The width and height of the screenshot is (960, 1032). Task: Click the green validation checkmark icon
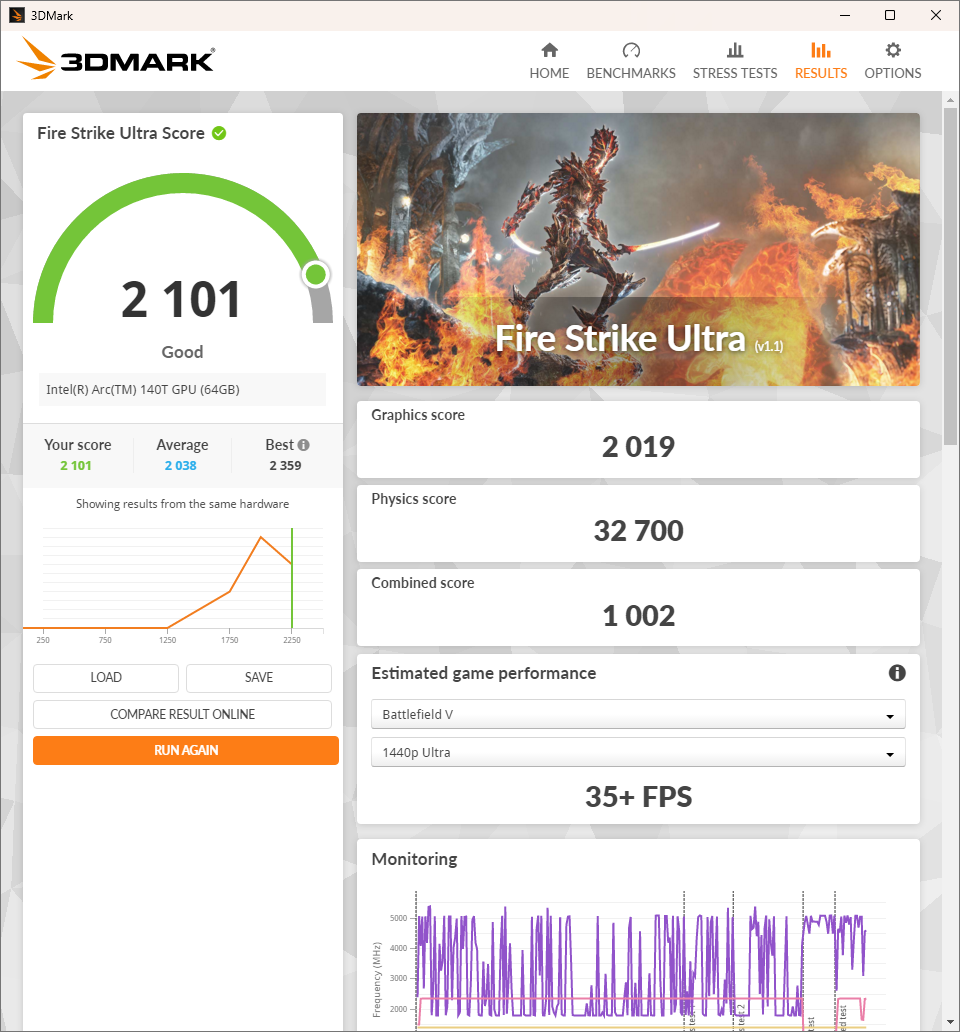[x=219, y=133]
